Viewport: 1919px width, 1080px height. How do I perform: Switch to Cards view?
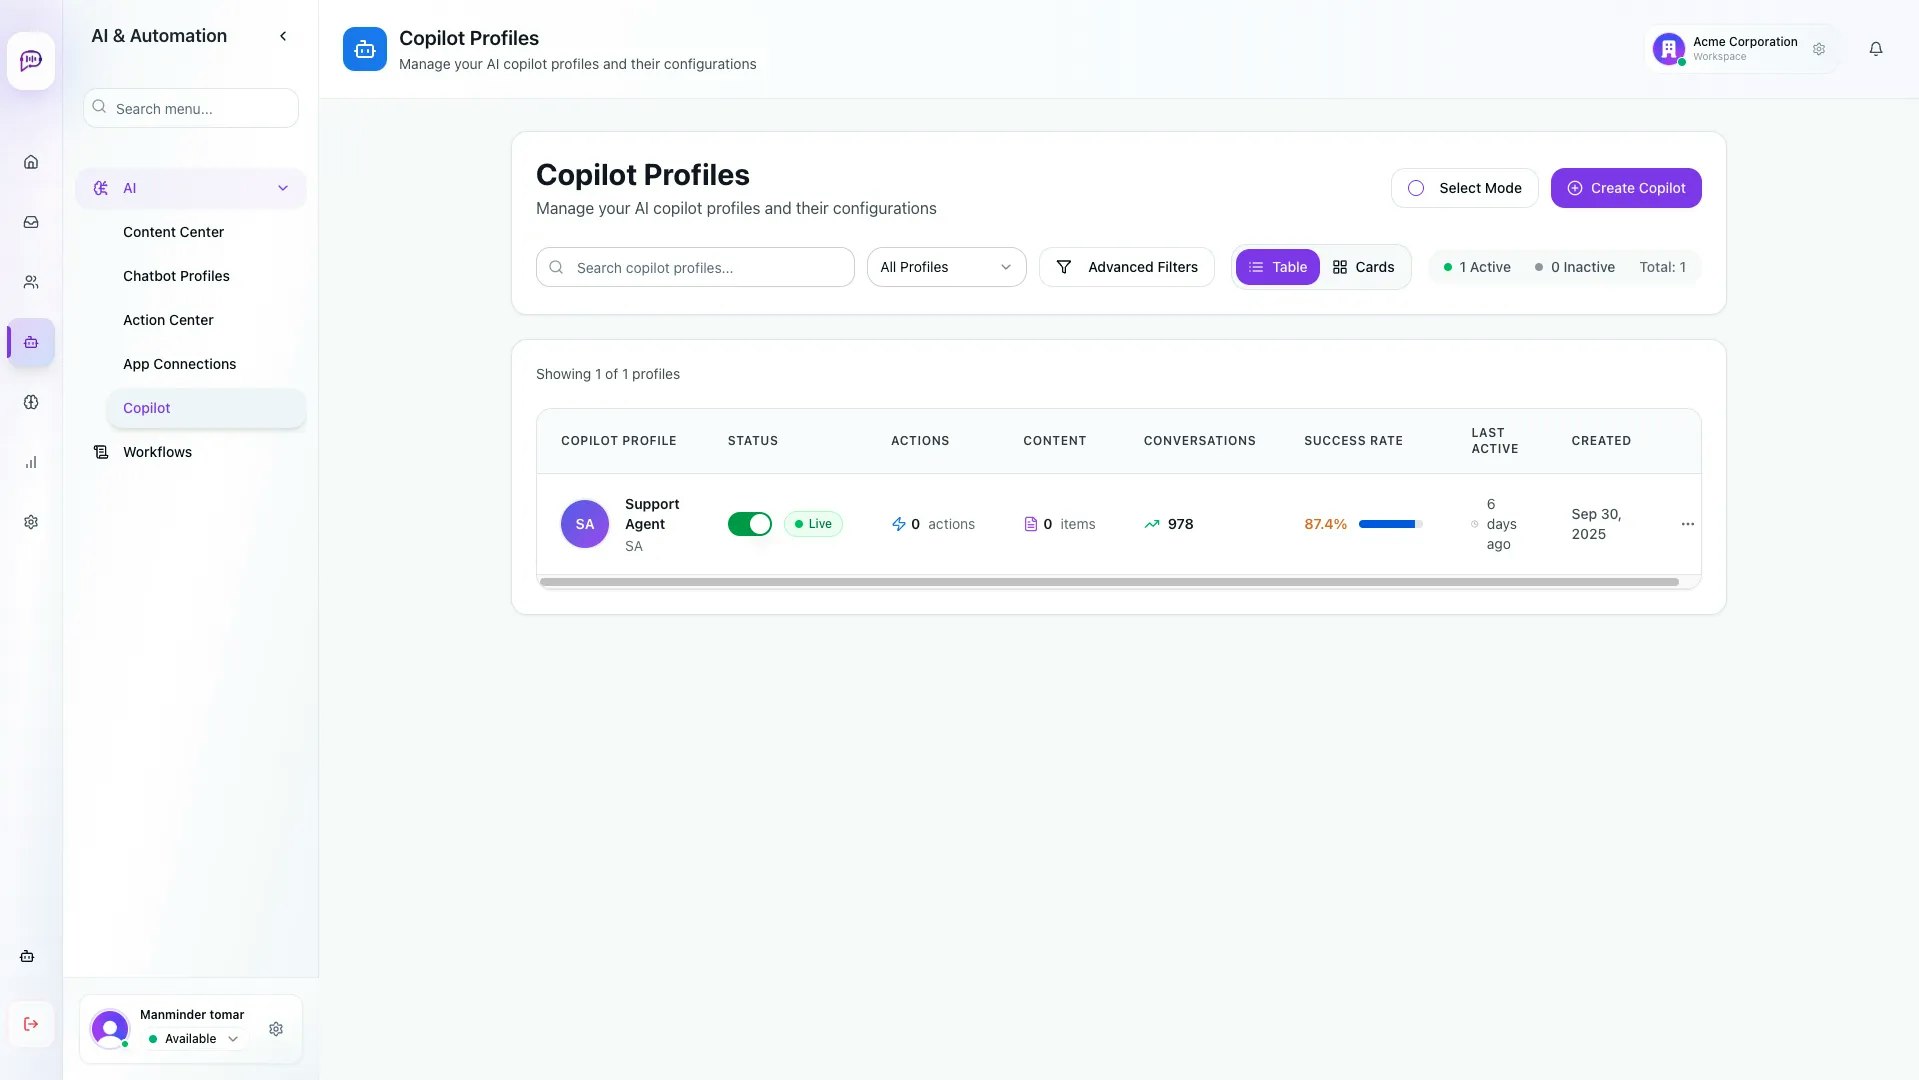[x=1363, y=267]
